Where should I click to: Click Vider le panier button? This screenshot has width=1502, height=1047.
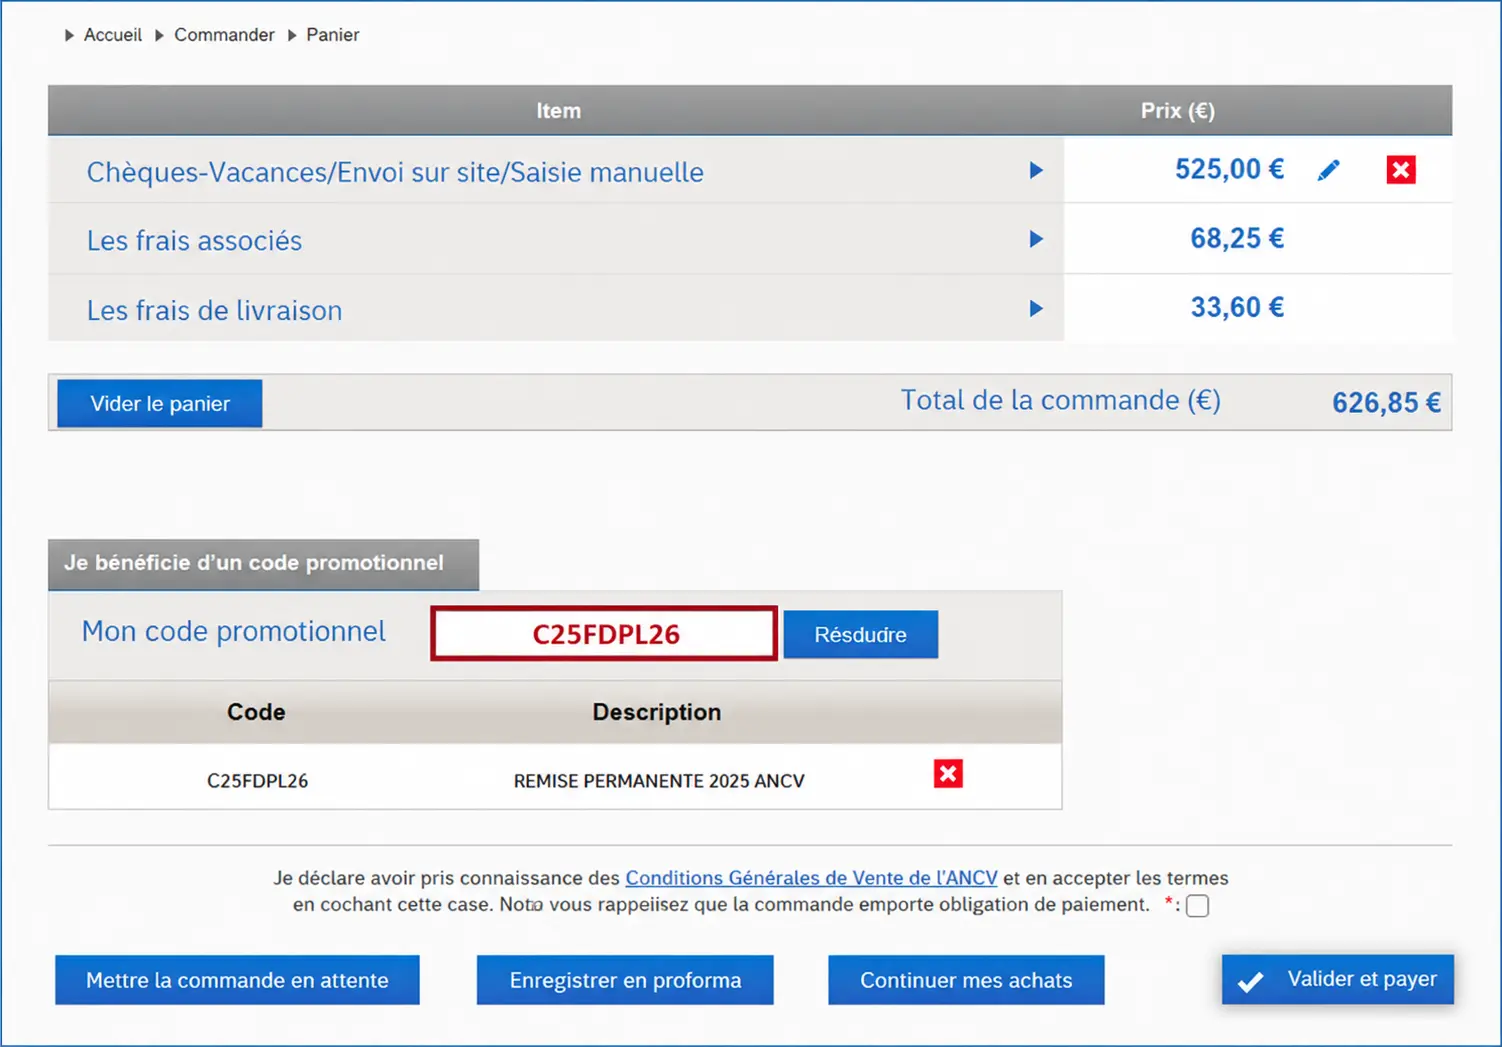(160, 403)
